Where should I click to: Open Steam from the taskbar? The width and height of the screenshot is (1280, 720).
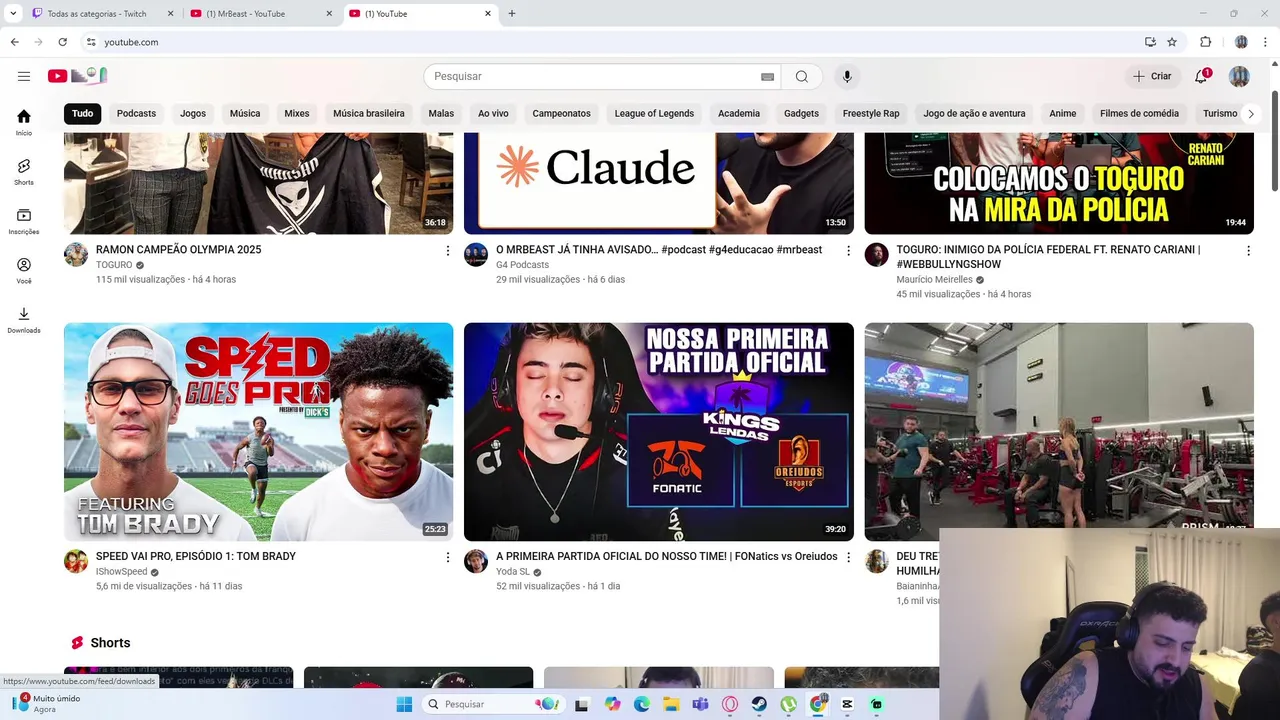pos(759,704)
